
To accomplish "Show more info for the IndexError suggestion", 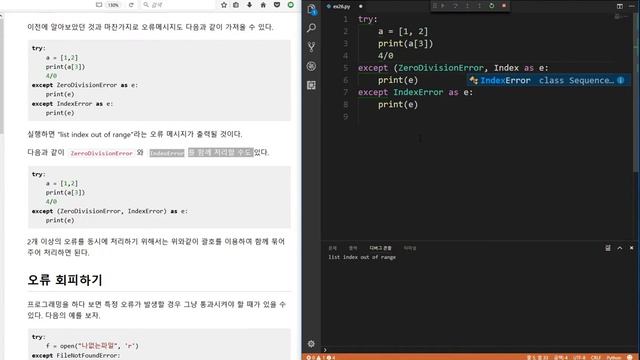I will point(620,80).
